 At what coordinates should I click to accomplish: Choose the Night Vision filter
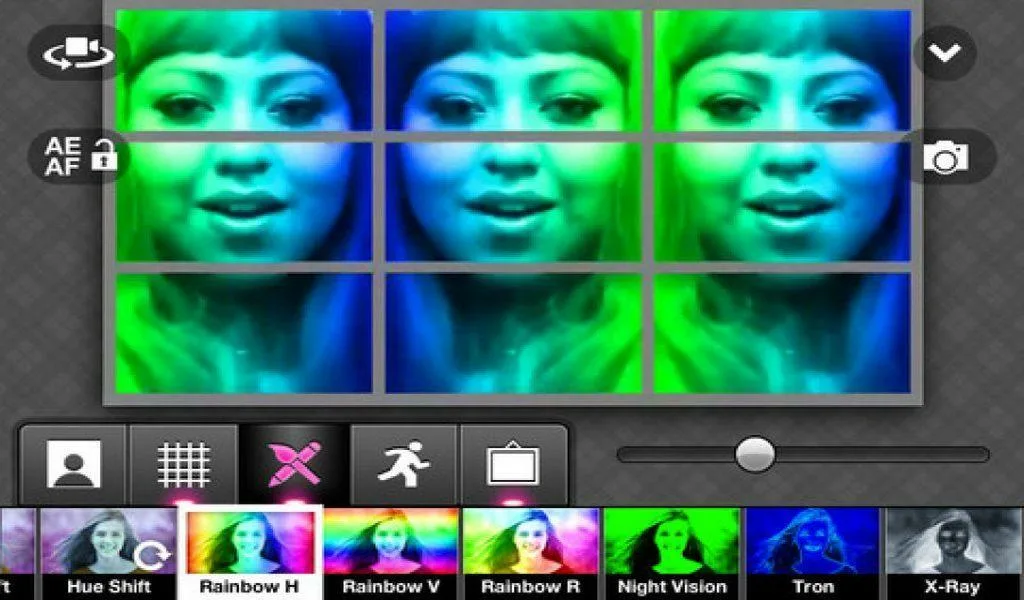click(x=672, y=554)
